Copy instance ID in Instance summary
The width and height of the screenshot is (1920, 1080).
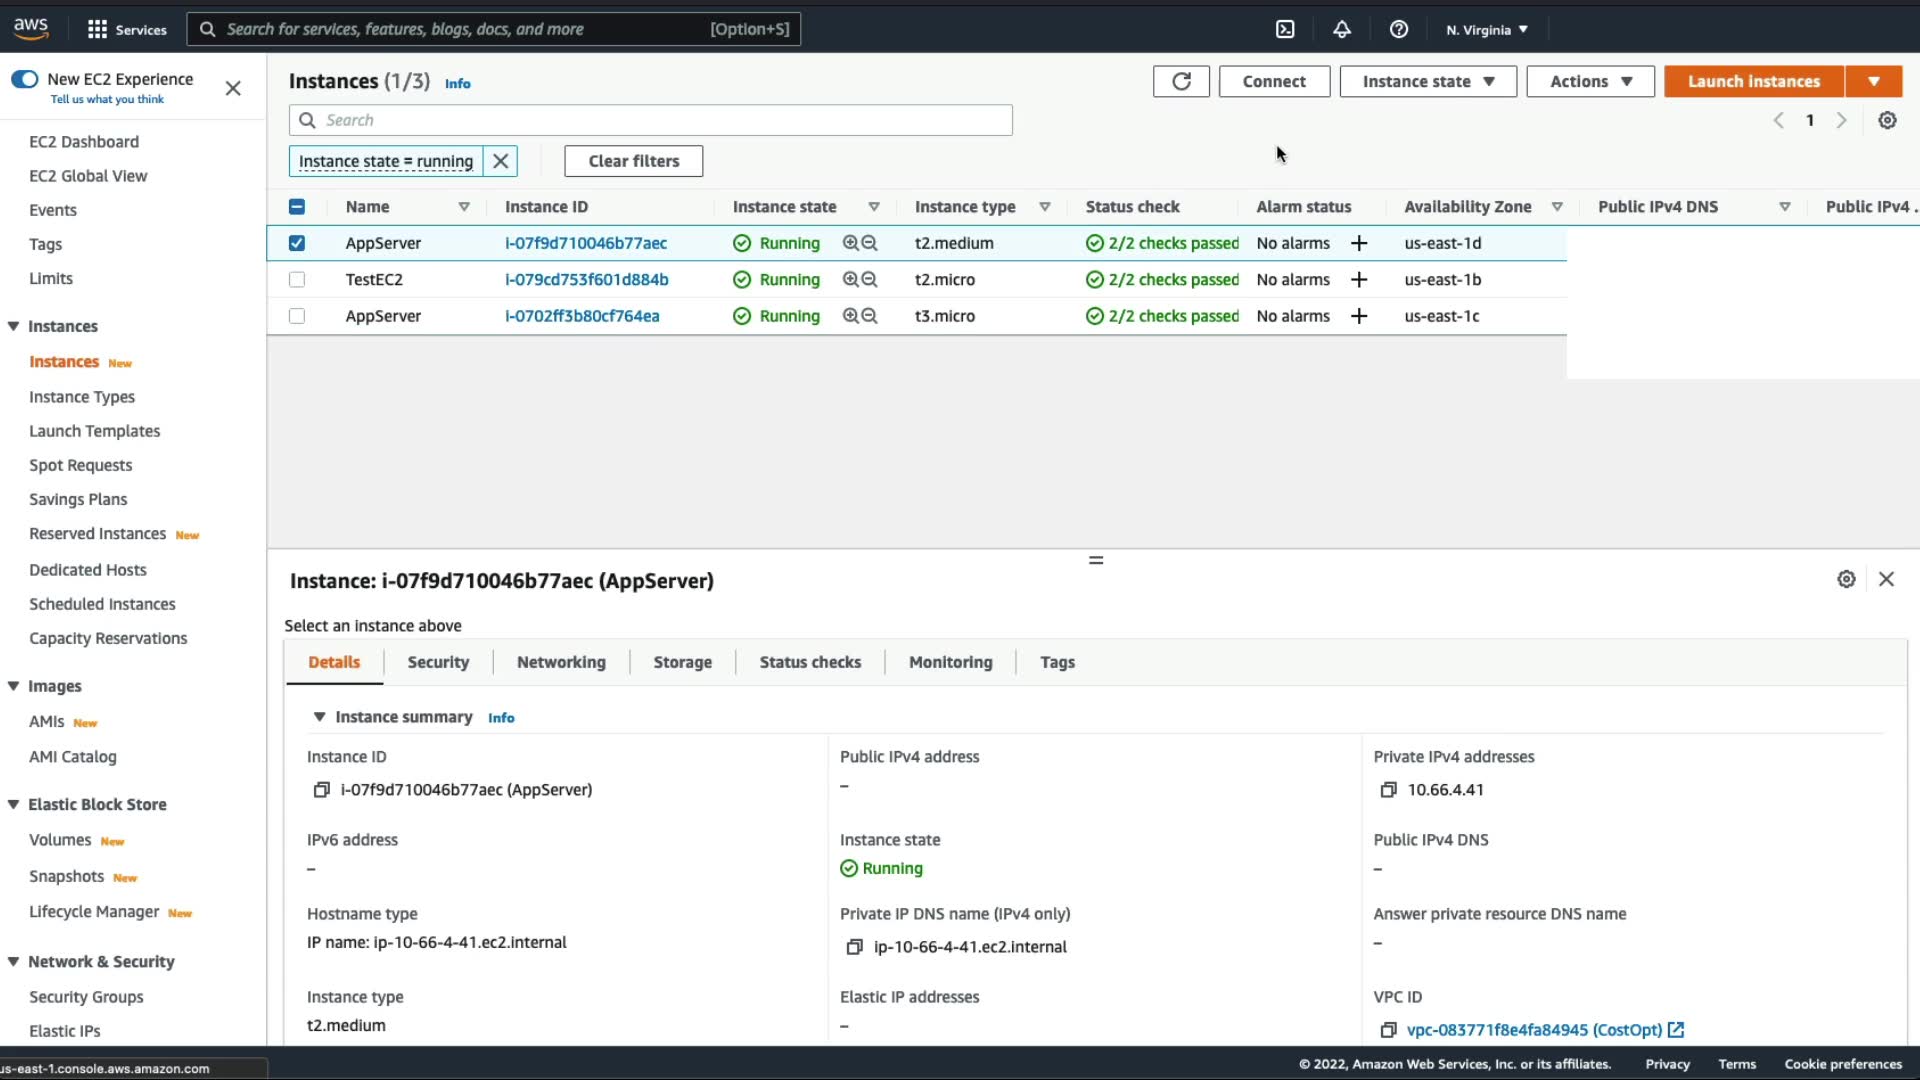[321, 790]
